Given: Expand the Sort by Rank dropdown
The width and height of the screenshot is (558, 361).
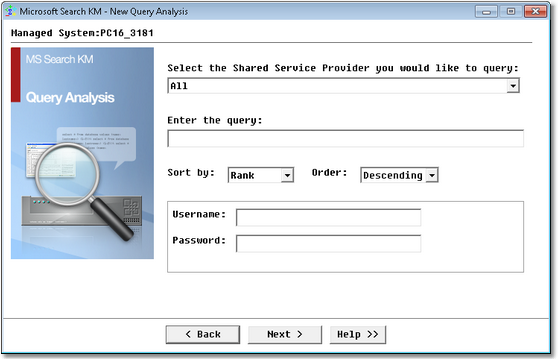Looking at the screenshot, I should [260, 175].
